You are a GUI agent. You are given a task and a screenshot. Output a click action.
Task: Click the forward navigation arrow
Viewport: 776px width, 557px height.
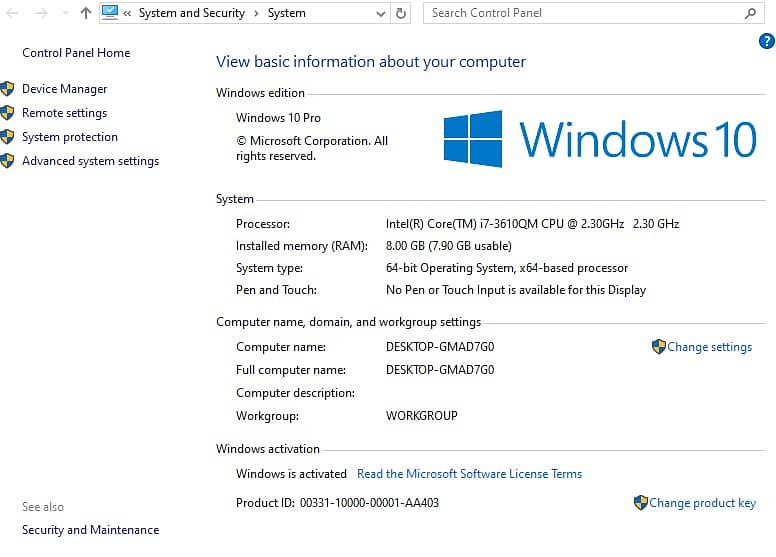[41, 13]
